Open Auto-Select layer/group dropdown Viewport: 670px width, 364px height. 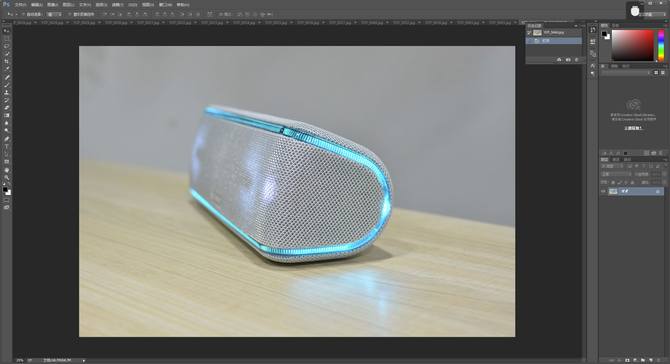(55, 14)
